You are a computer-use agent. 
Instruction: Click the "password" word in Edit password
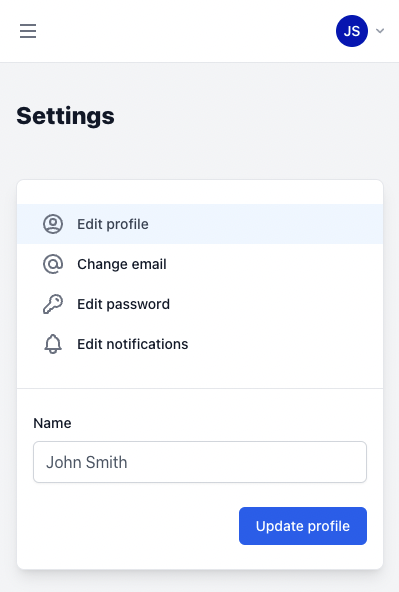coord(138,304)
